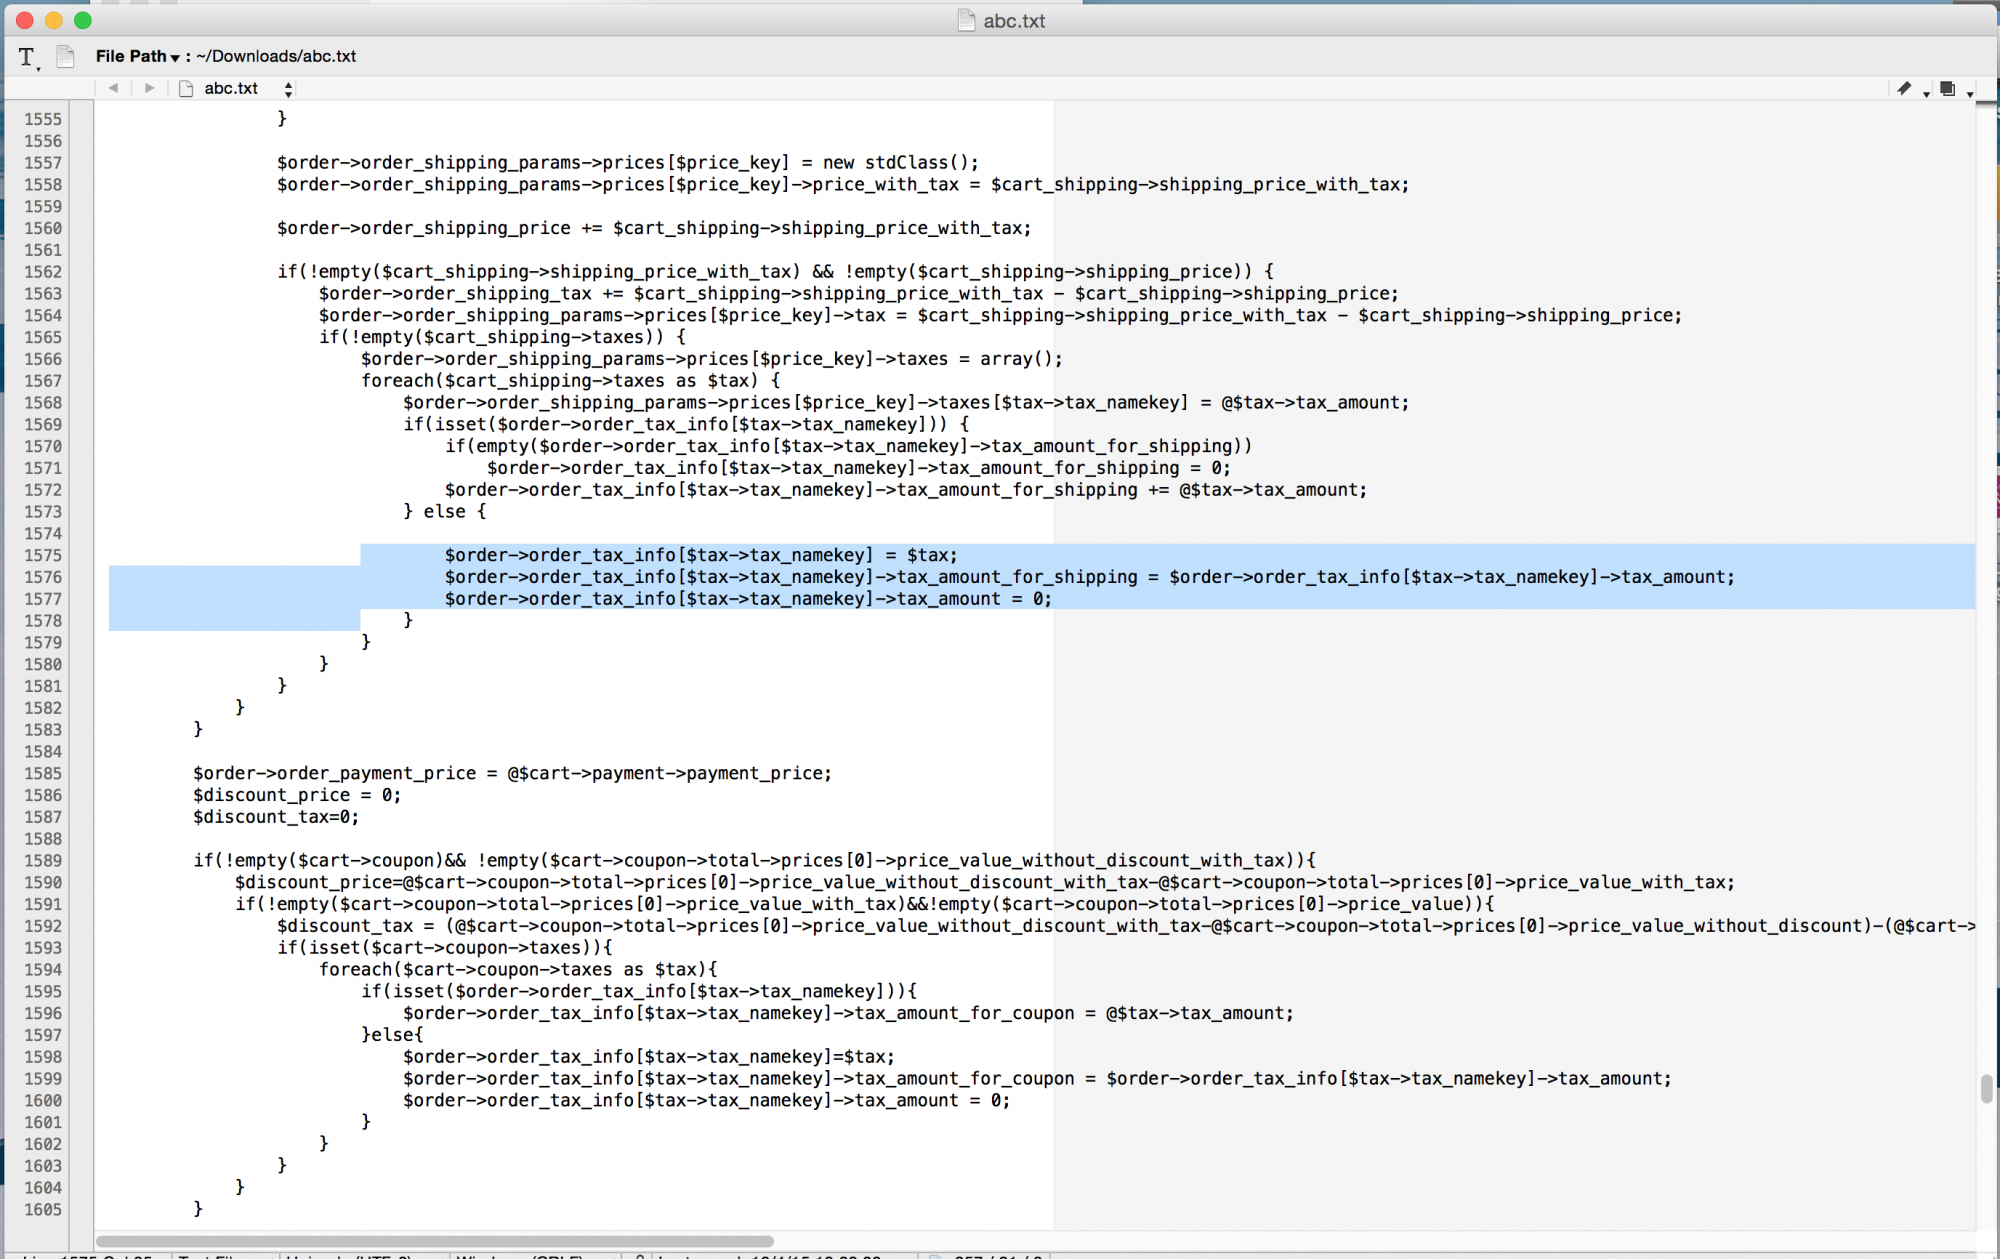
Task: Click abc.txt icon in title bar
Action: (x=966, y=21)
